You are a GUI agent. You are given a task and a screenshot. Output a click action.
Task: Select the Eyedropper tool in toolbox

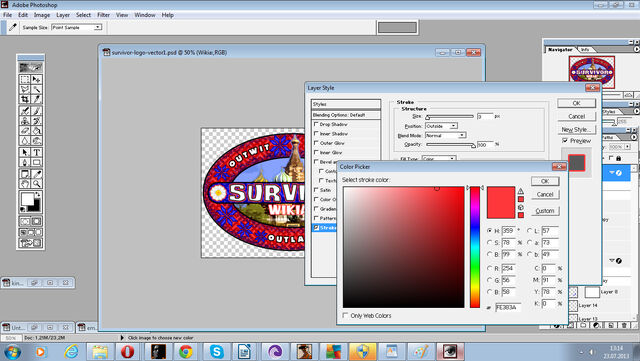36,174
